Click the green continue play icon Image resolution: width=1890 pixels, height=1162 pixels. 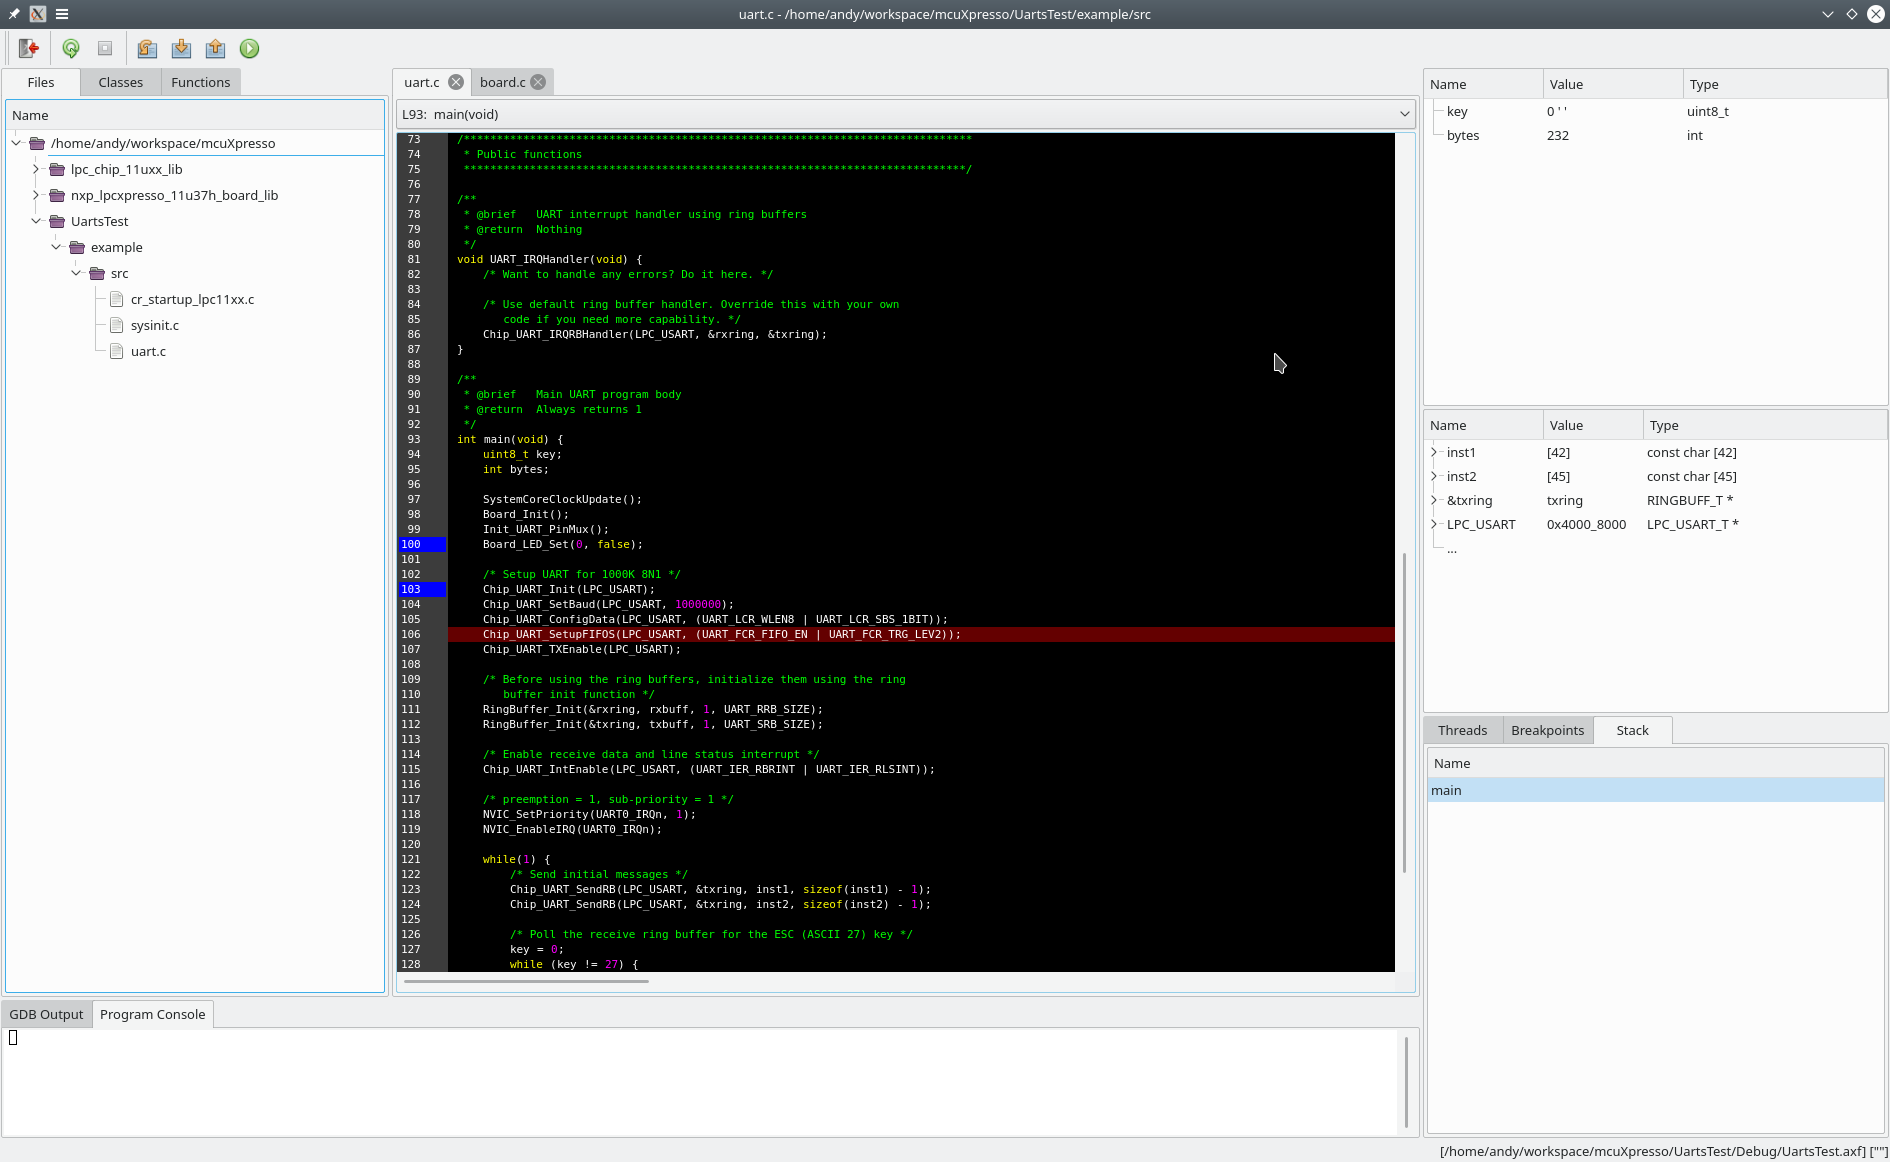[x=250, y=48]
